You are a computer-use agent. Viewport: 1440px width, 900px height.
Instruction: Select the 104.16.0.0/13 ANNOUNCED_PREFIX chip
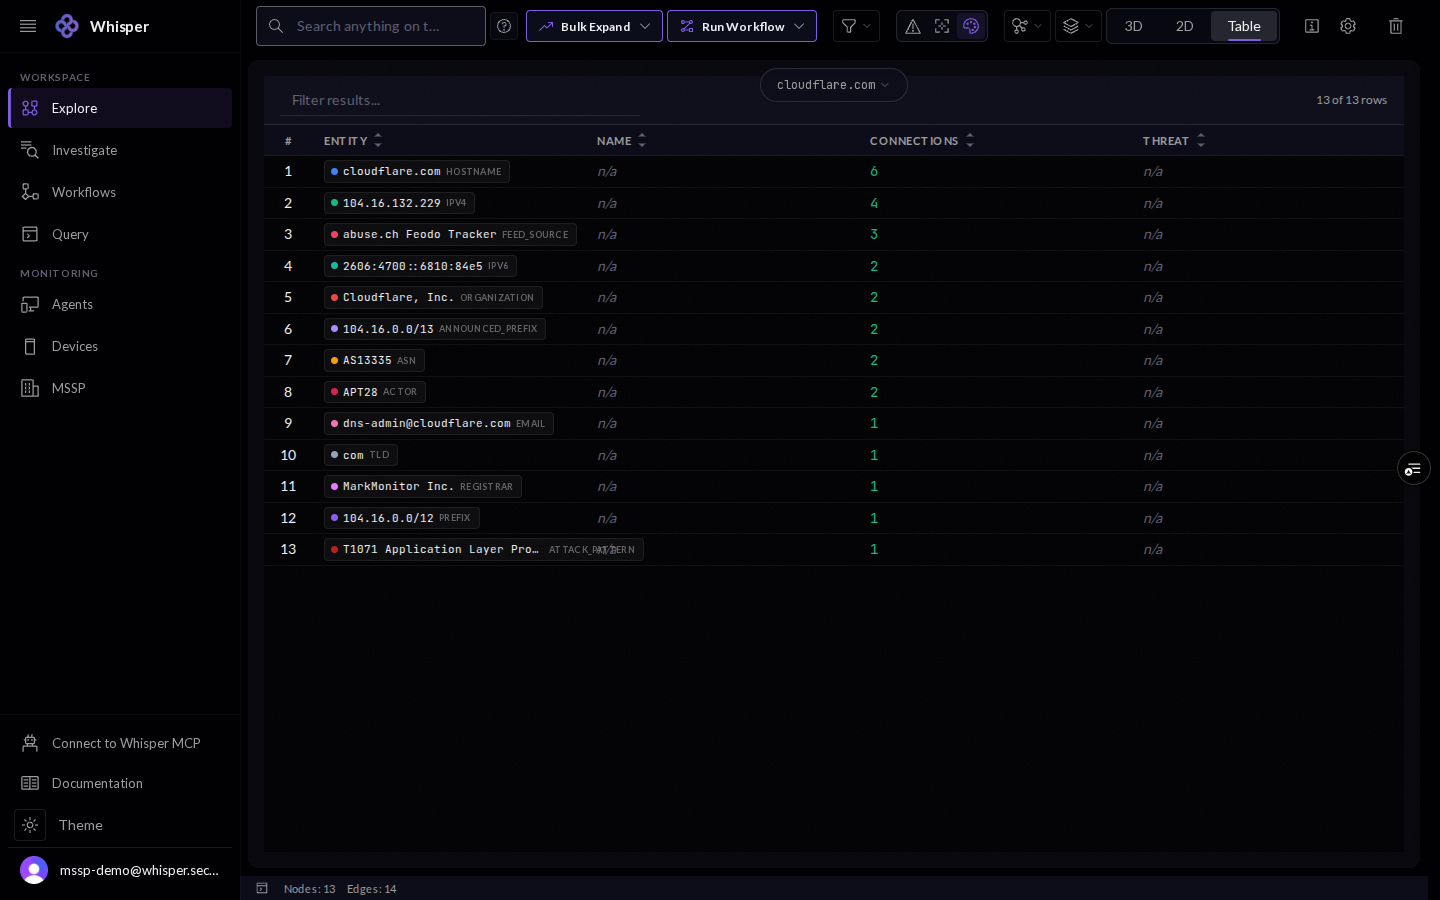(435, 329)
